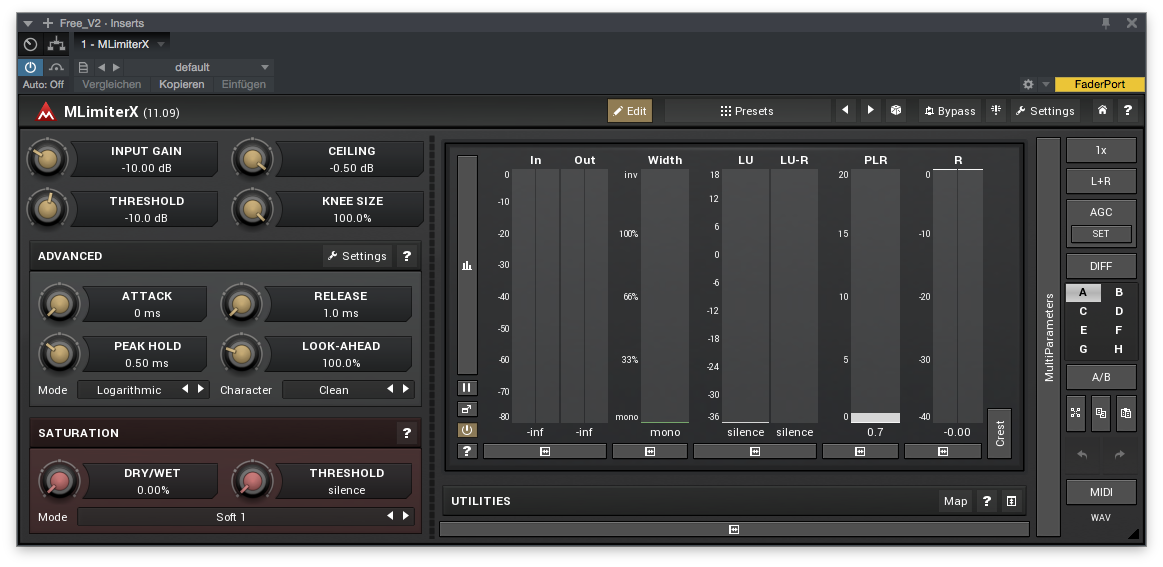
Task: Click the fit-width icon under the In/Out meters
Action: [545, 451]
